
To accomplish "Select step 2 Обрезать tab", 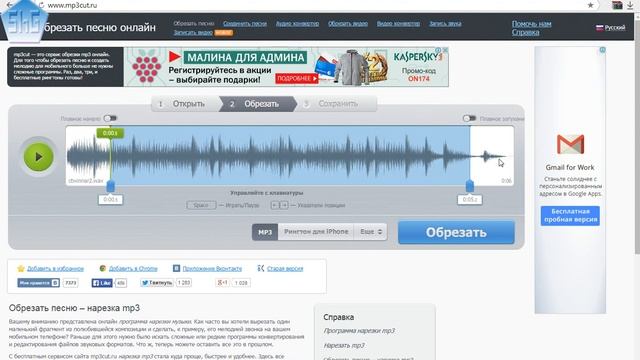I will point(258,104).
